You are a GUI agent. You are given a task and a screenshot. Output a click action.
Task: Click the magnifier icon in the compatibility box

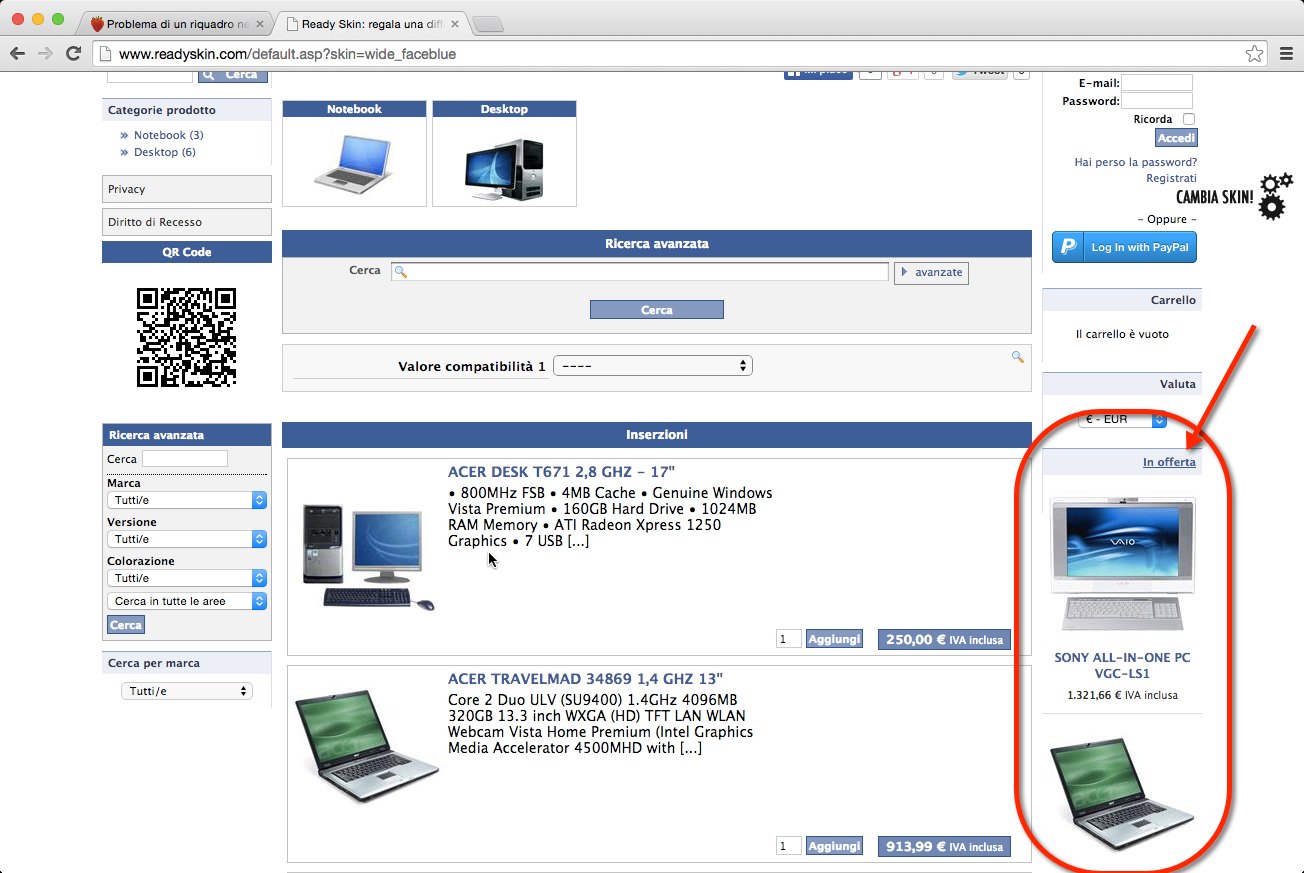click(x=1018, y=357)
